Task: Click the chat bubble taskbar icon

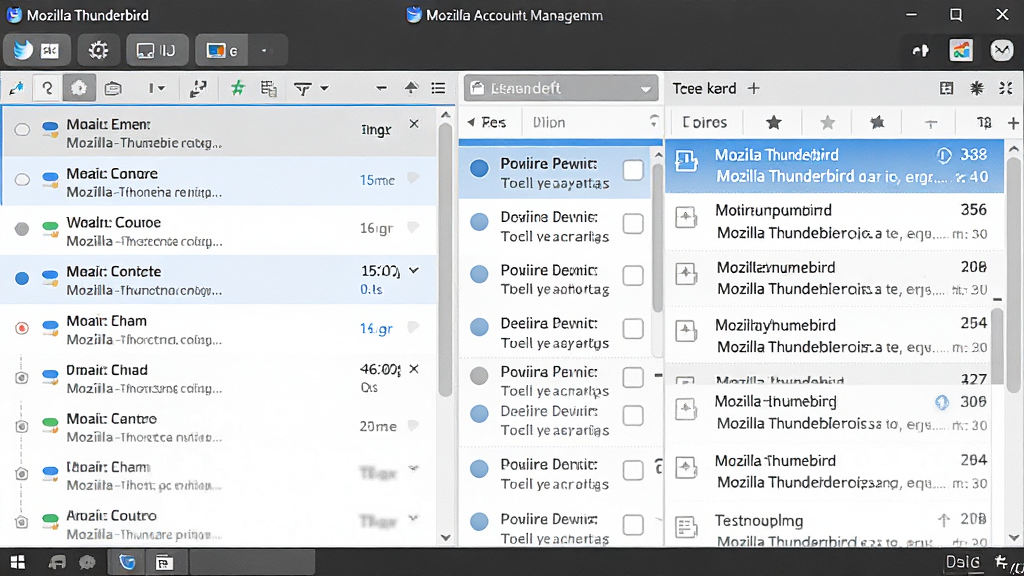Action: (88, 562)
